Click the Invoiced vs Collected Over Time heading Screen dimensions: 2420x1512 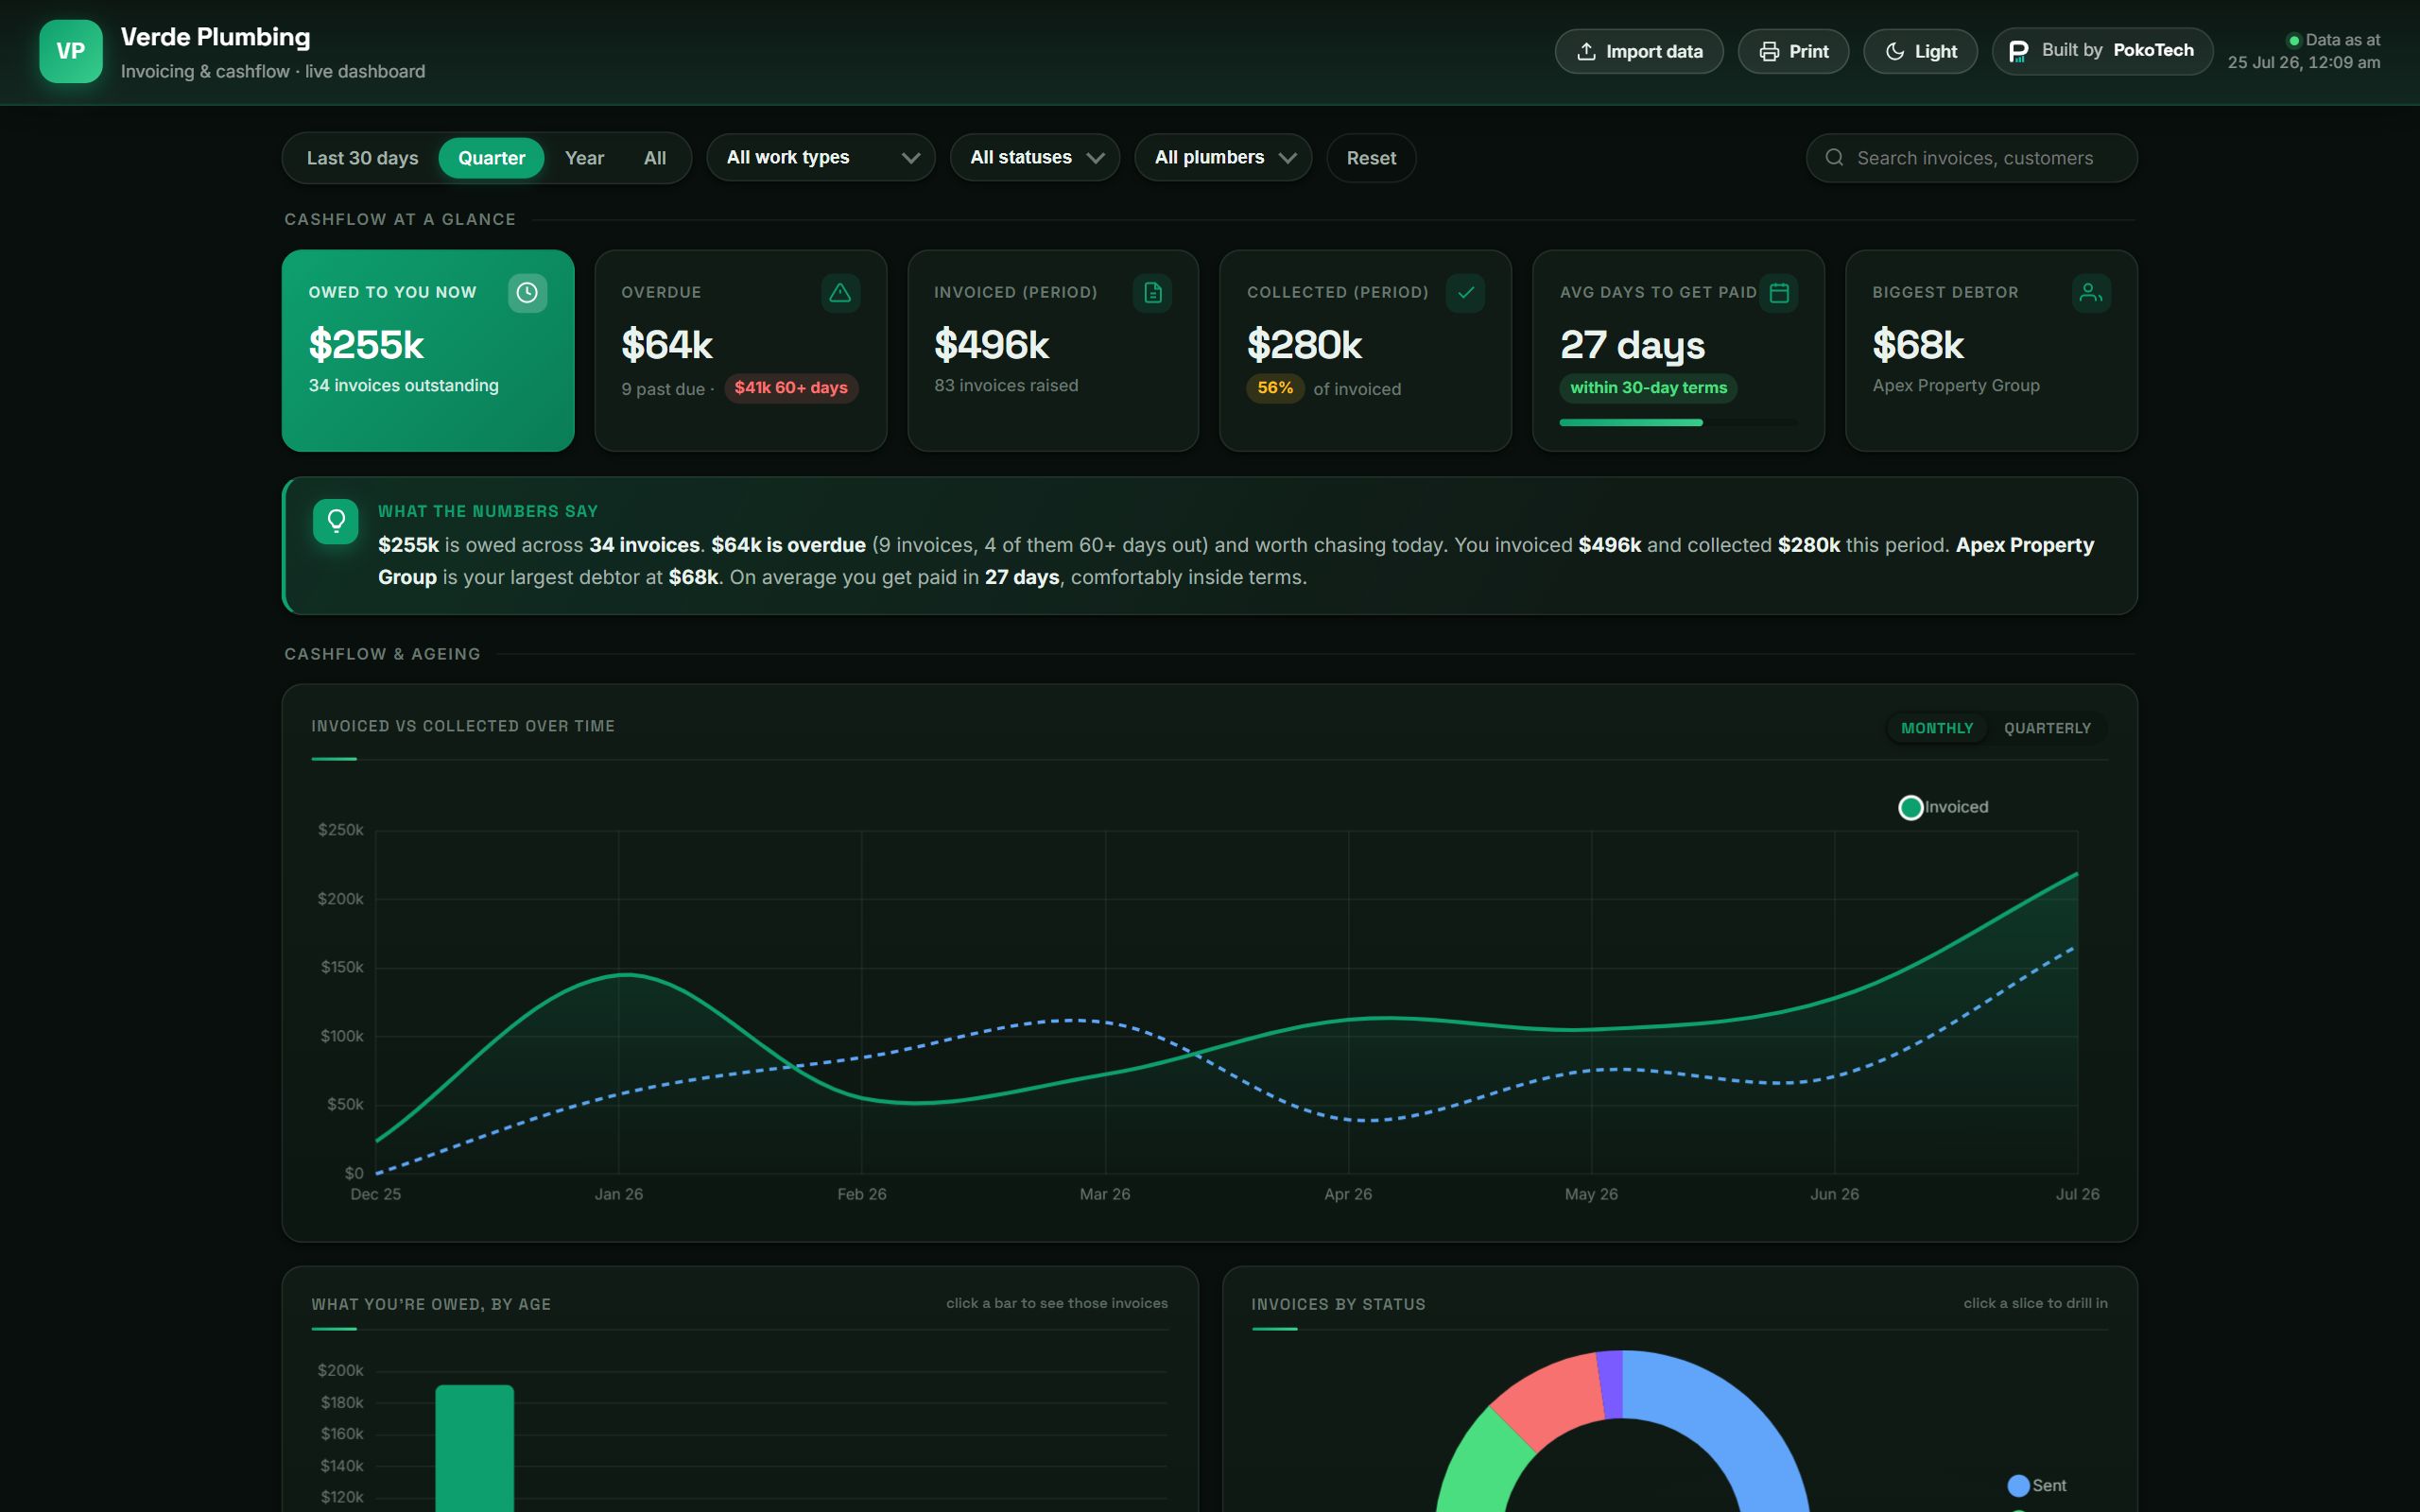click(x=462, y=726)
